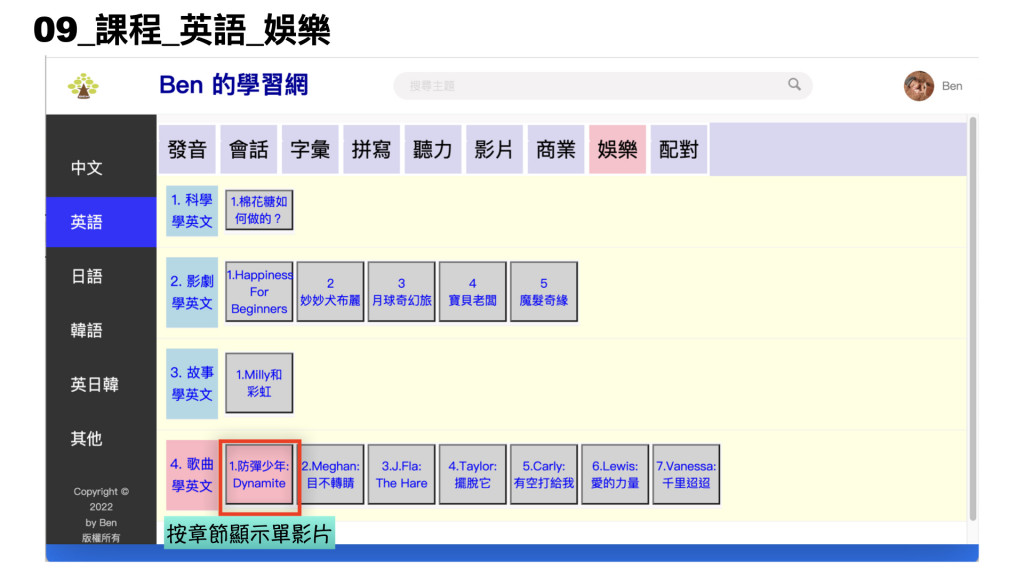Click the page's vertical scrollbar
Image resolution: width=1024 pixels, height=576 pixels.
[972, 319]
